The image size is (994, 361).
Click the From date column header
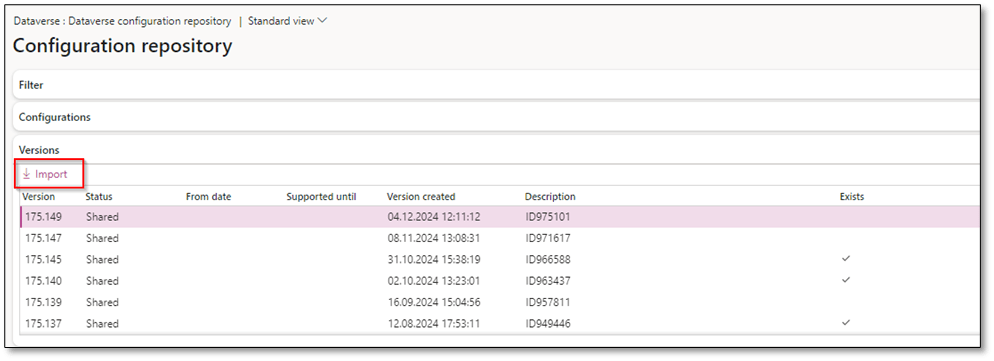tap(209, 197)
